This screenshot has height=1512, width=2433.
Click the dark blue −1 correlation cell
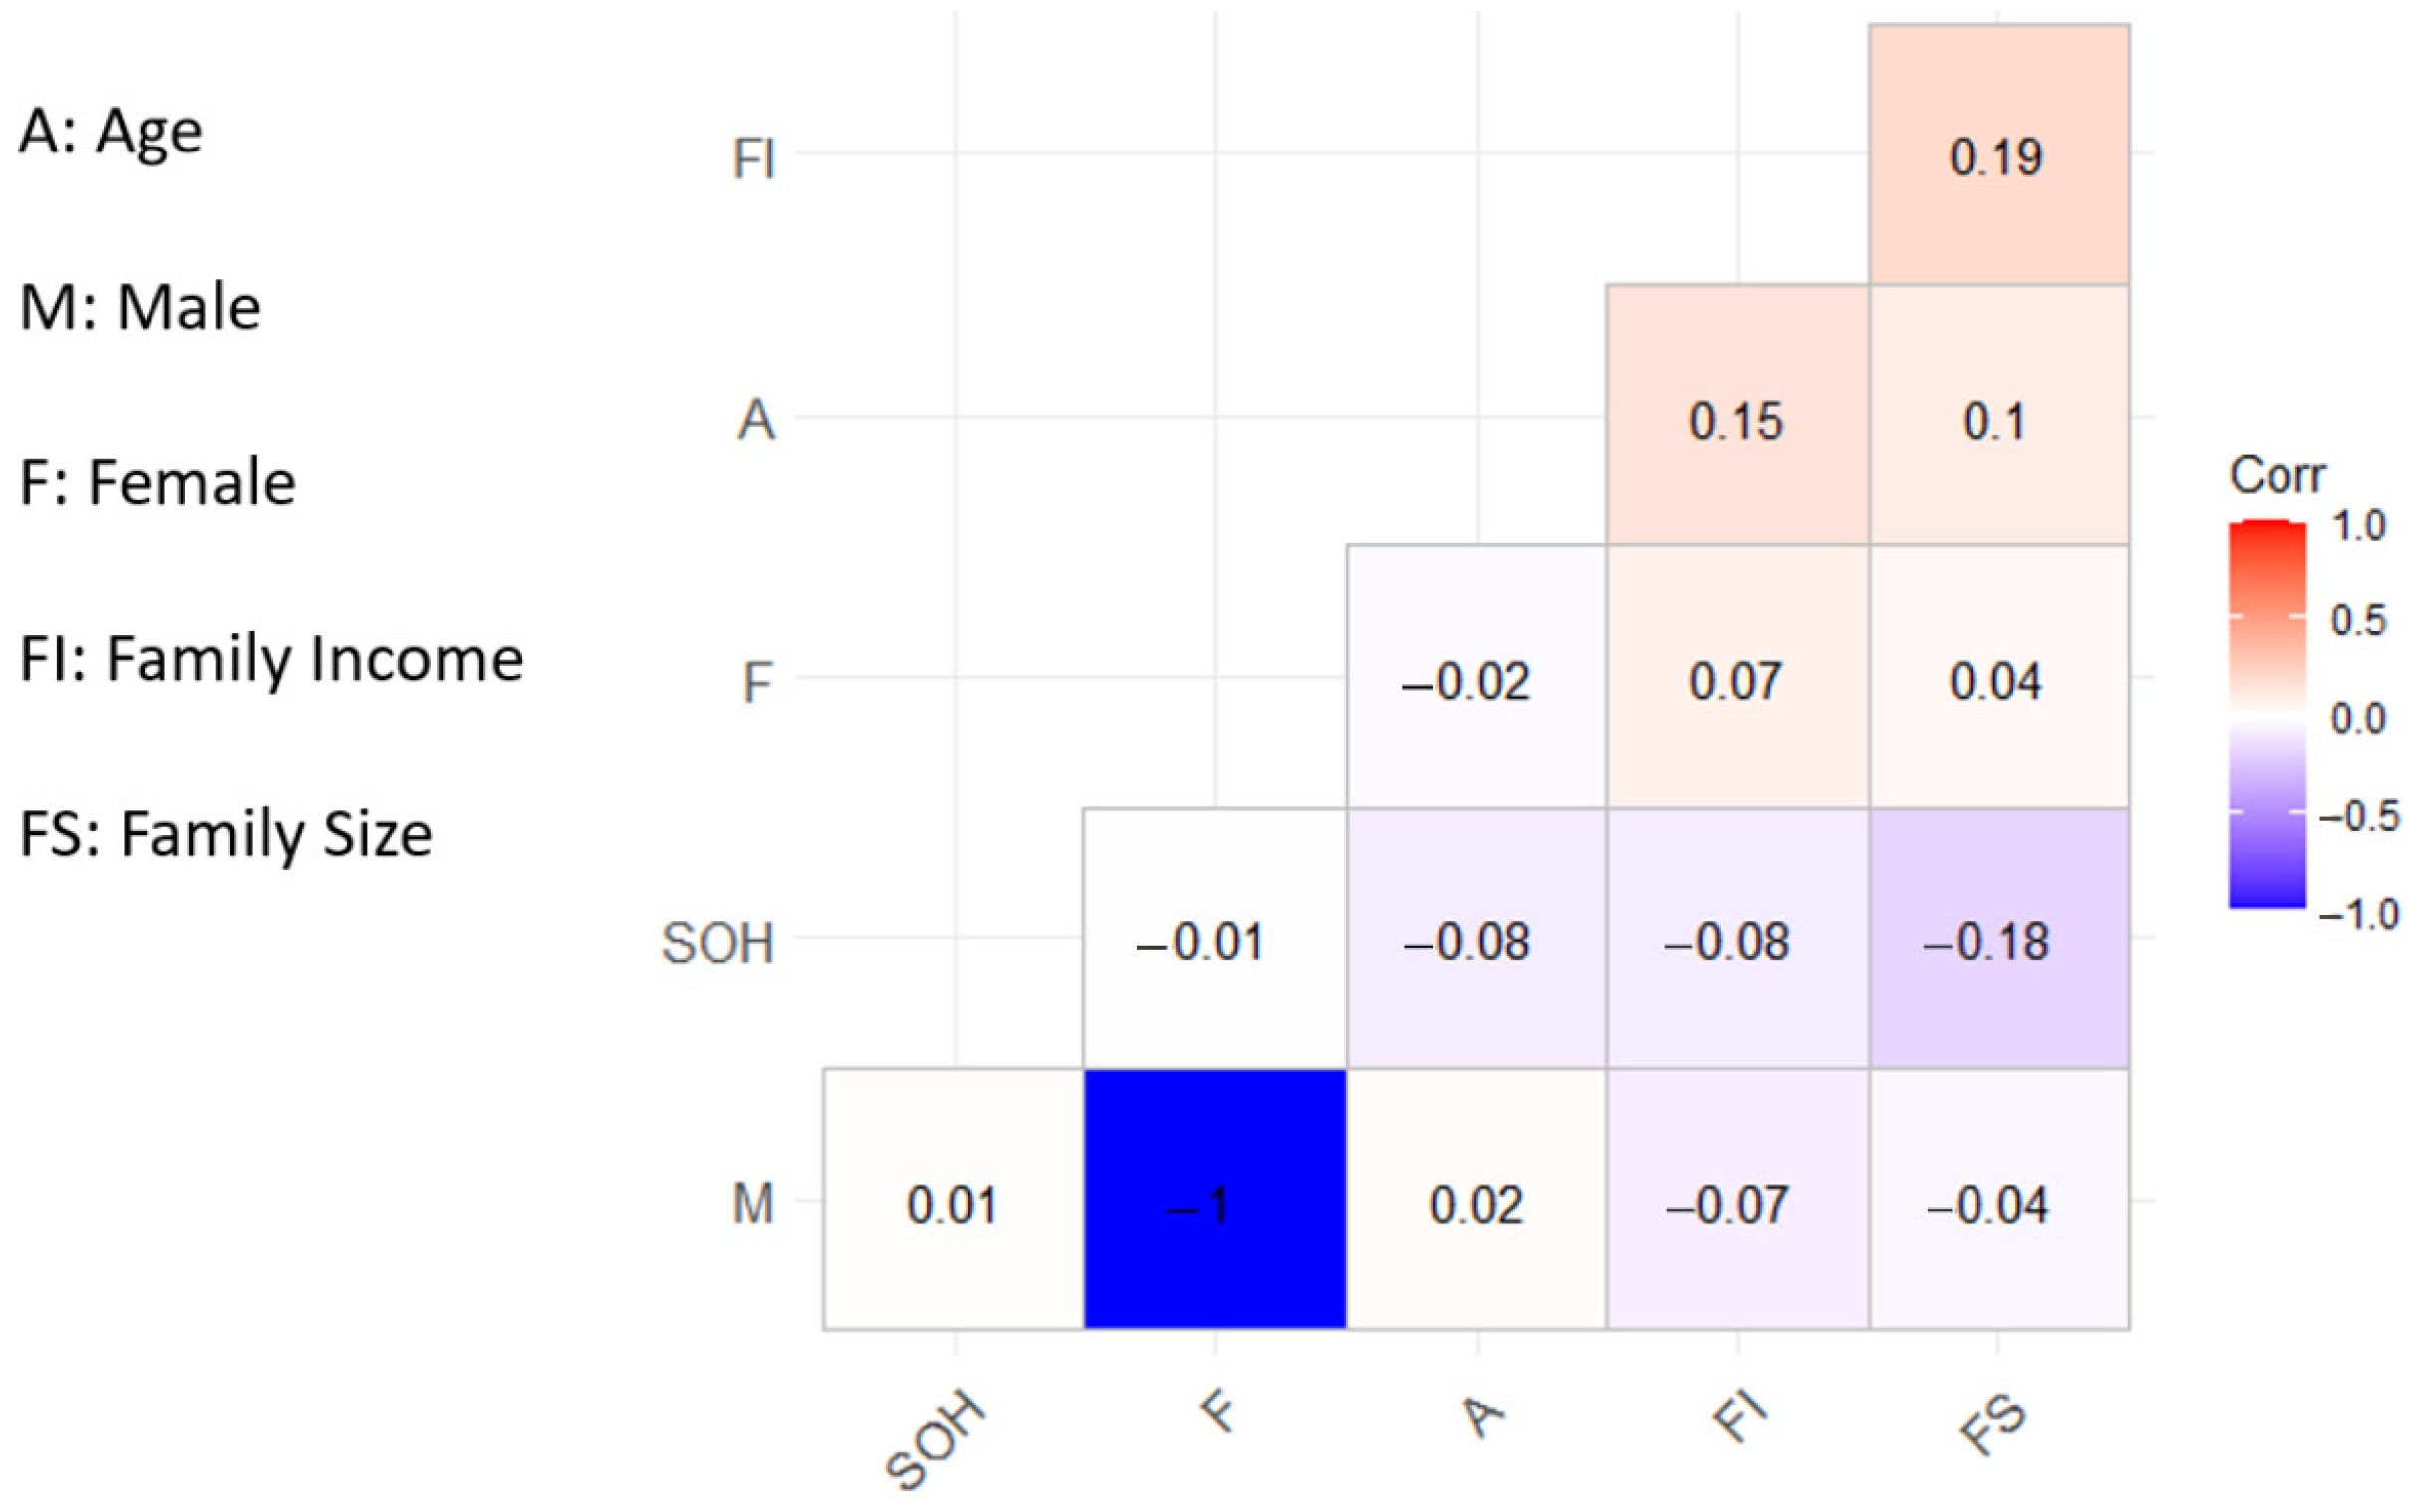(x=1214, y=1199)
